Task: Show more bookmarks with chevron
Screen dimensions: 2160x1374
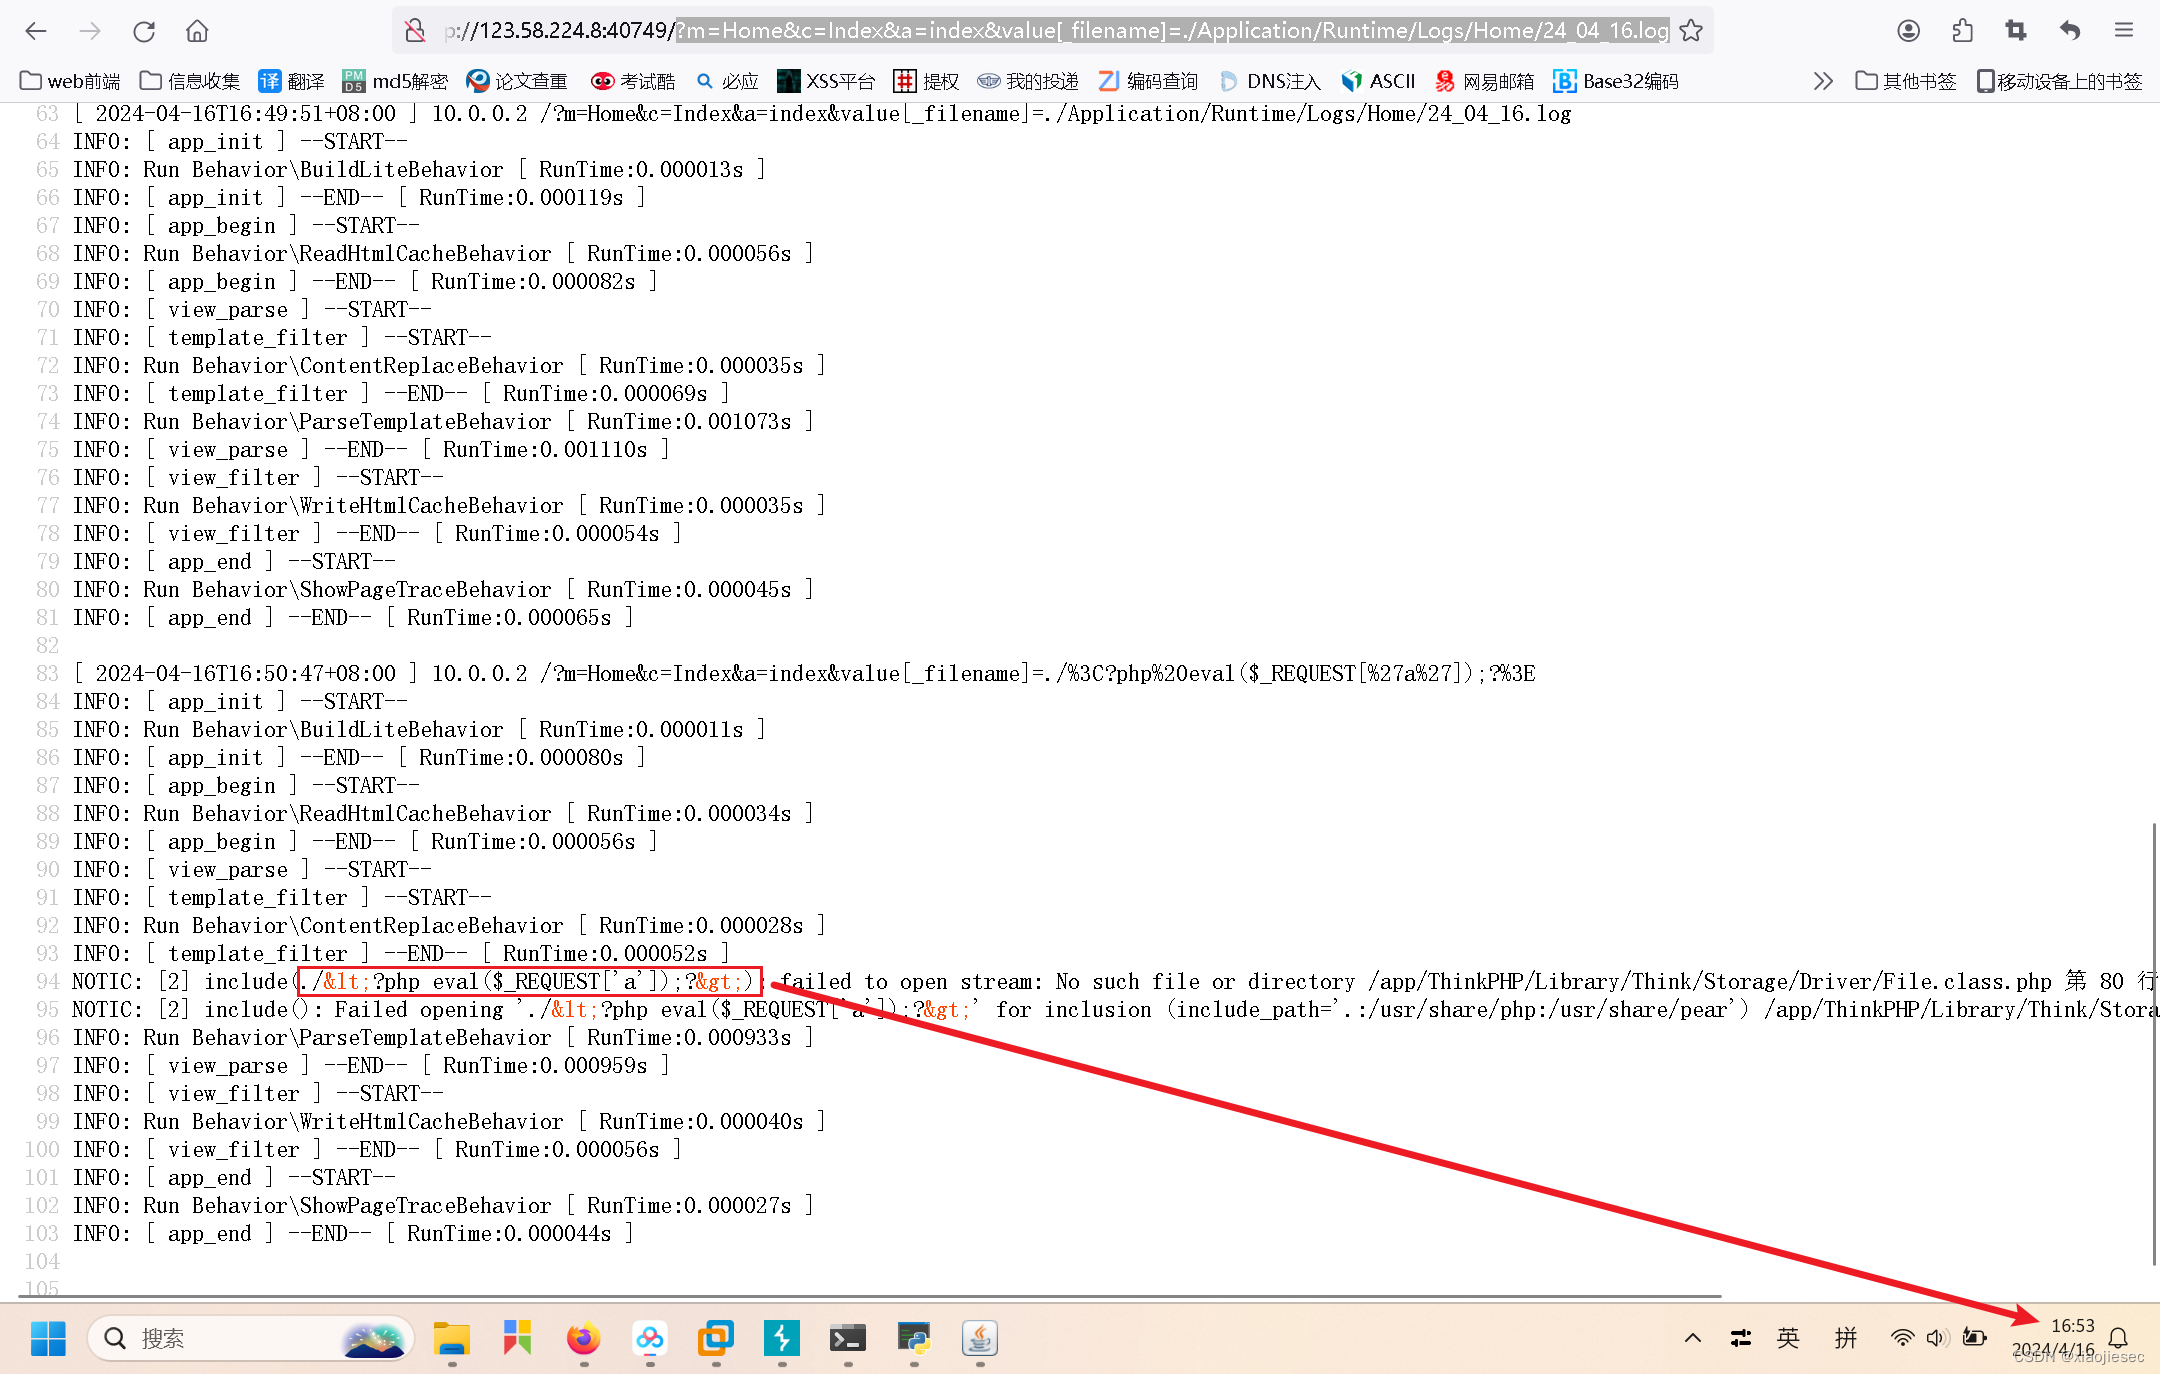Action: point(1823,81)
